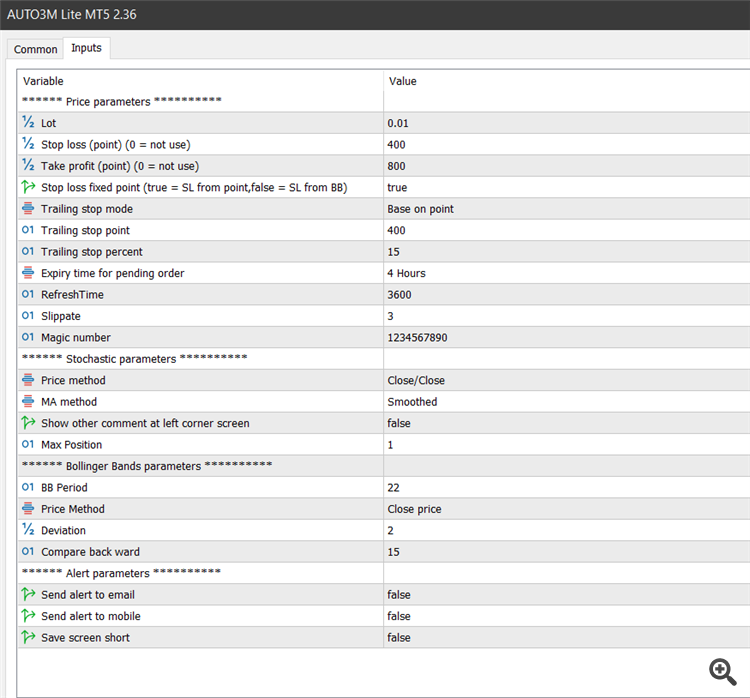Image resolution: width=750 pixels, height=698 pixels.
Task: Click the Variable column header
Action: 43,81
